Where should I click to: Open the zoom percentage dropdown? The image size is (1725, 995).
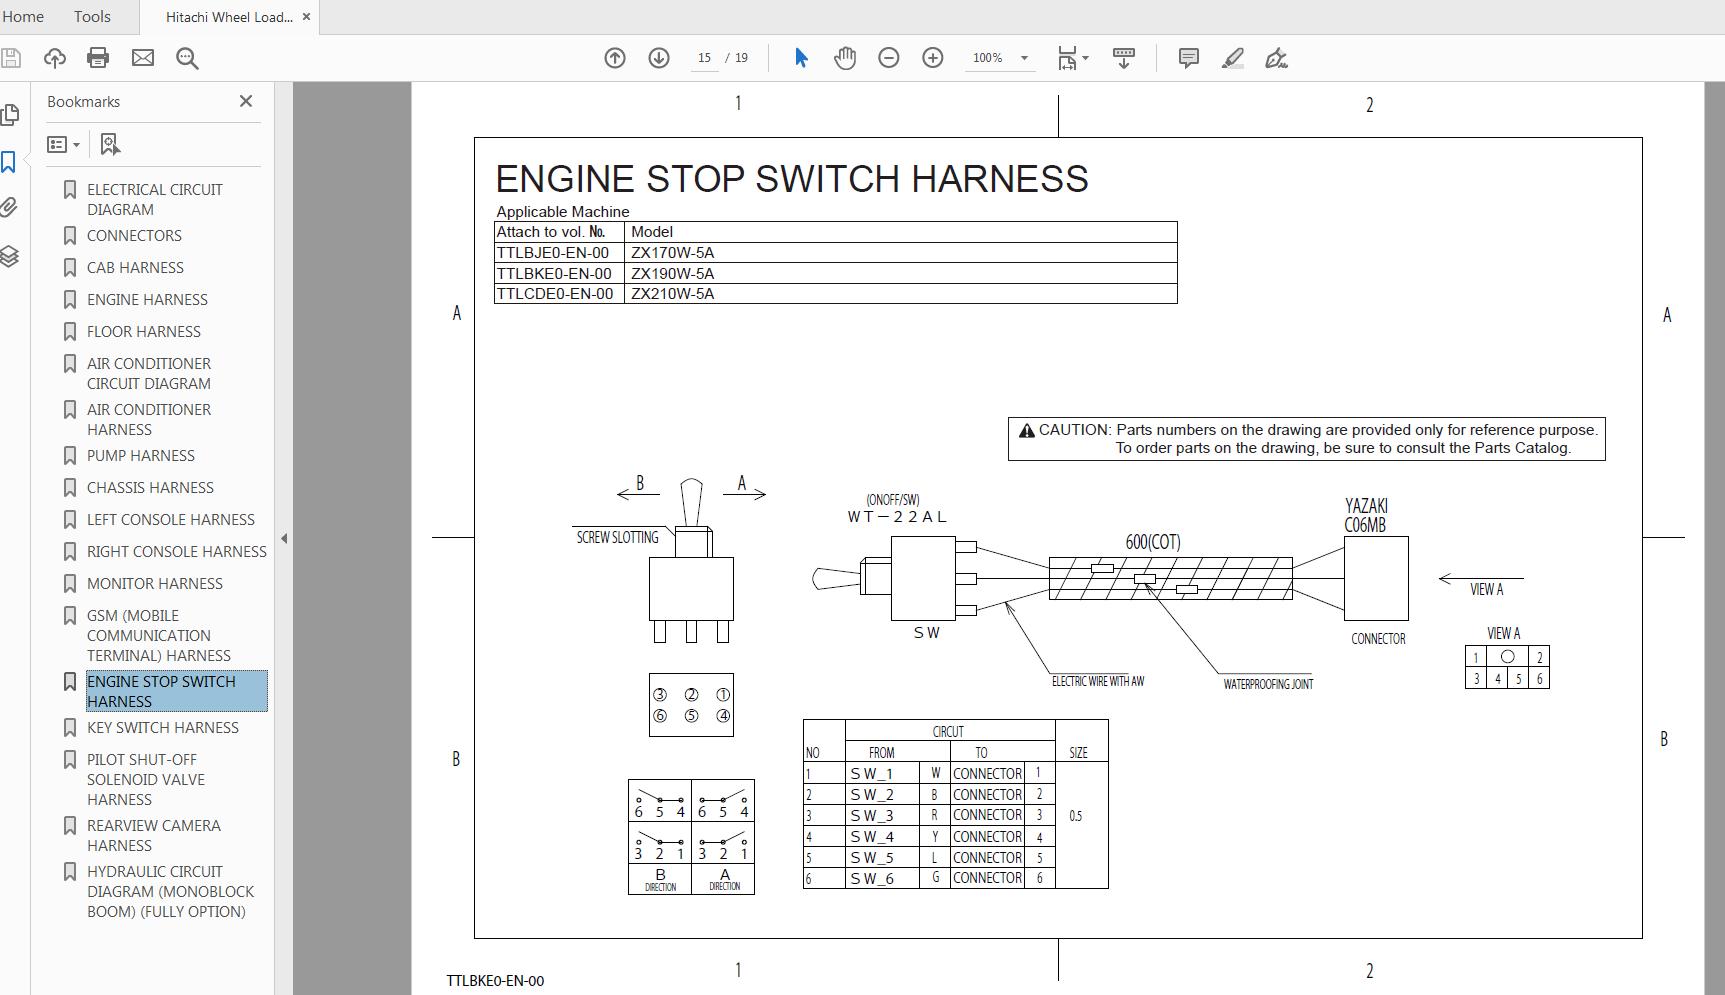click(1023, 58)
